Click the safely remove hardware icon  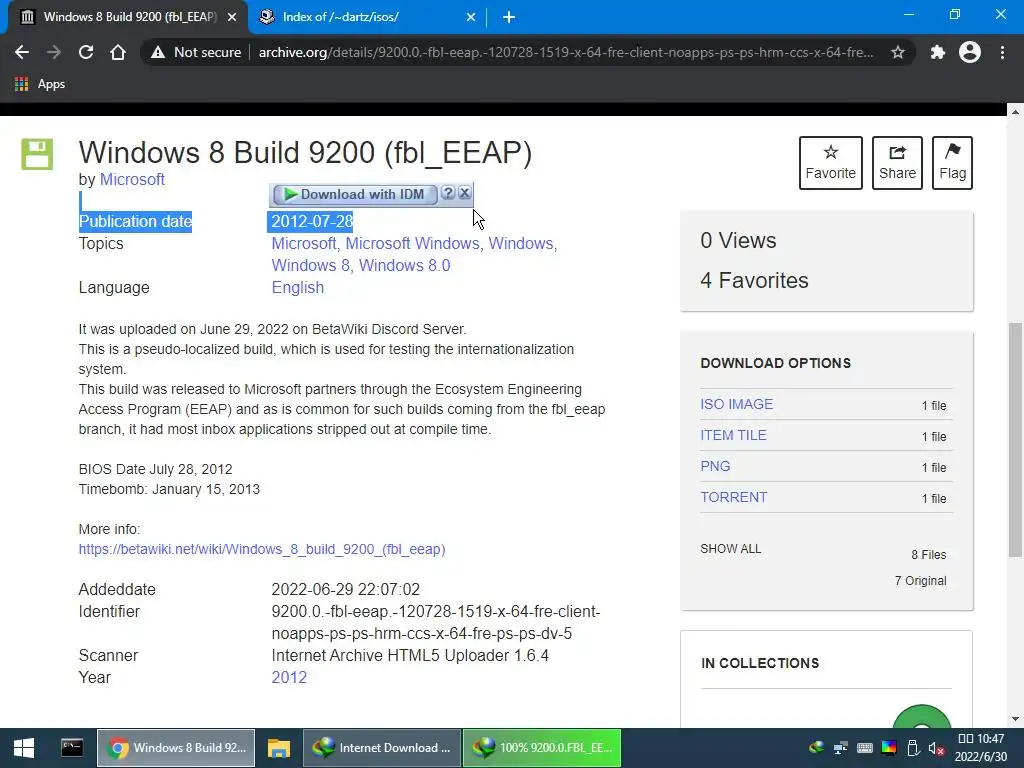click(x=913, y=748)
